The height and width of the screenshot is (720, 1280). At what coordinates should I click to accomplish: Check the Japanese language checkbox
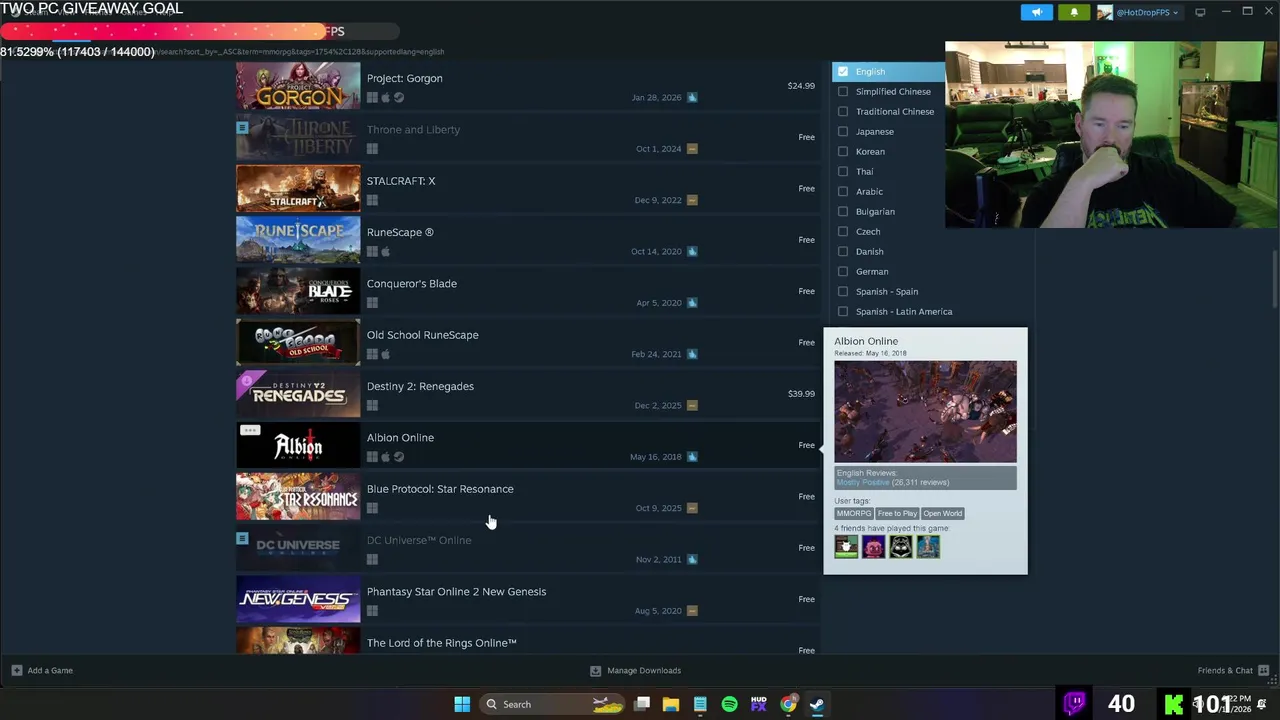tap(843, 131)
